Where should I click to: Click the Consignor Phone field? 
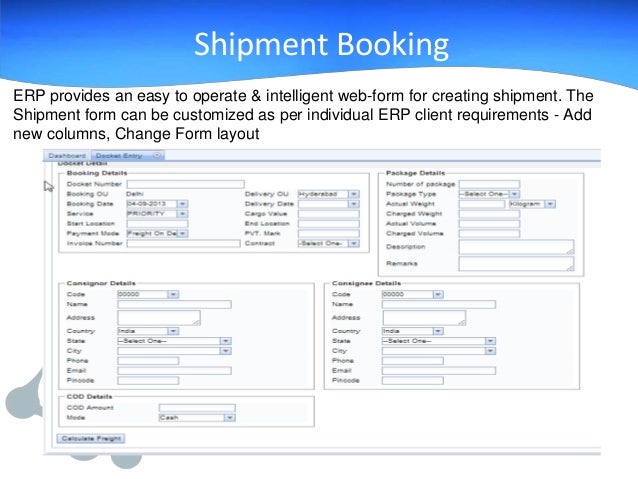148,361
